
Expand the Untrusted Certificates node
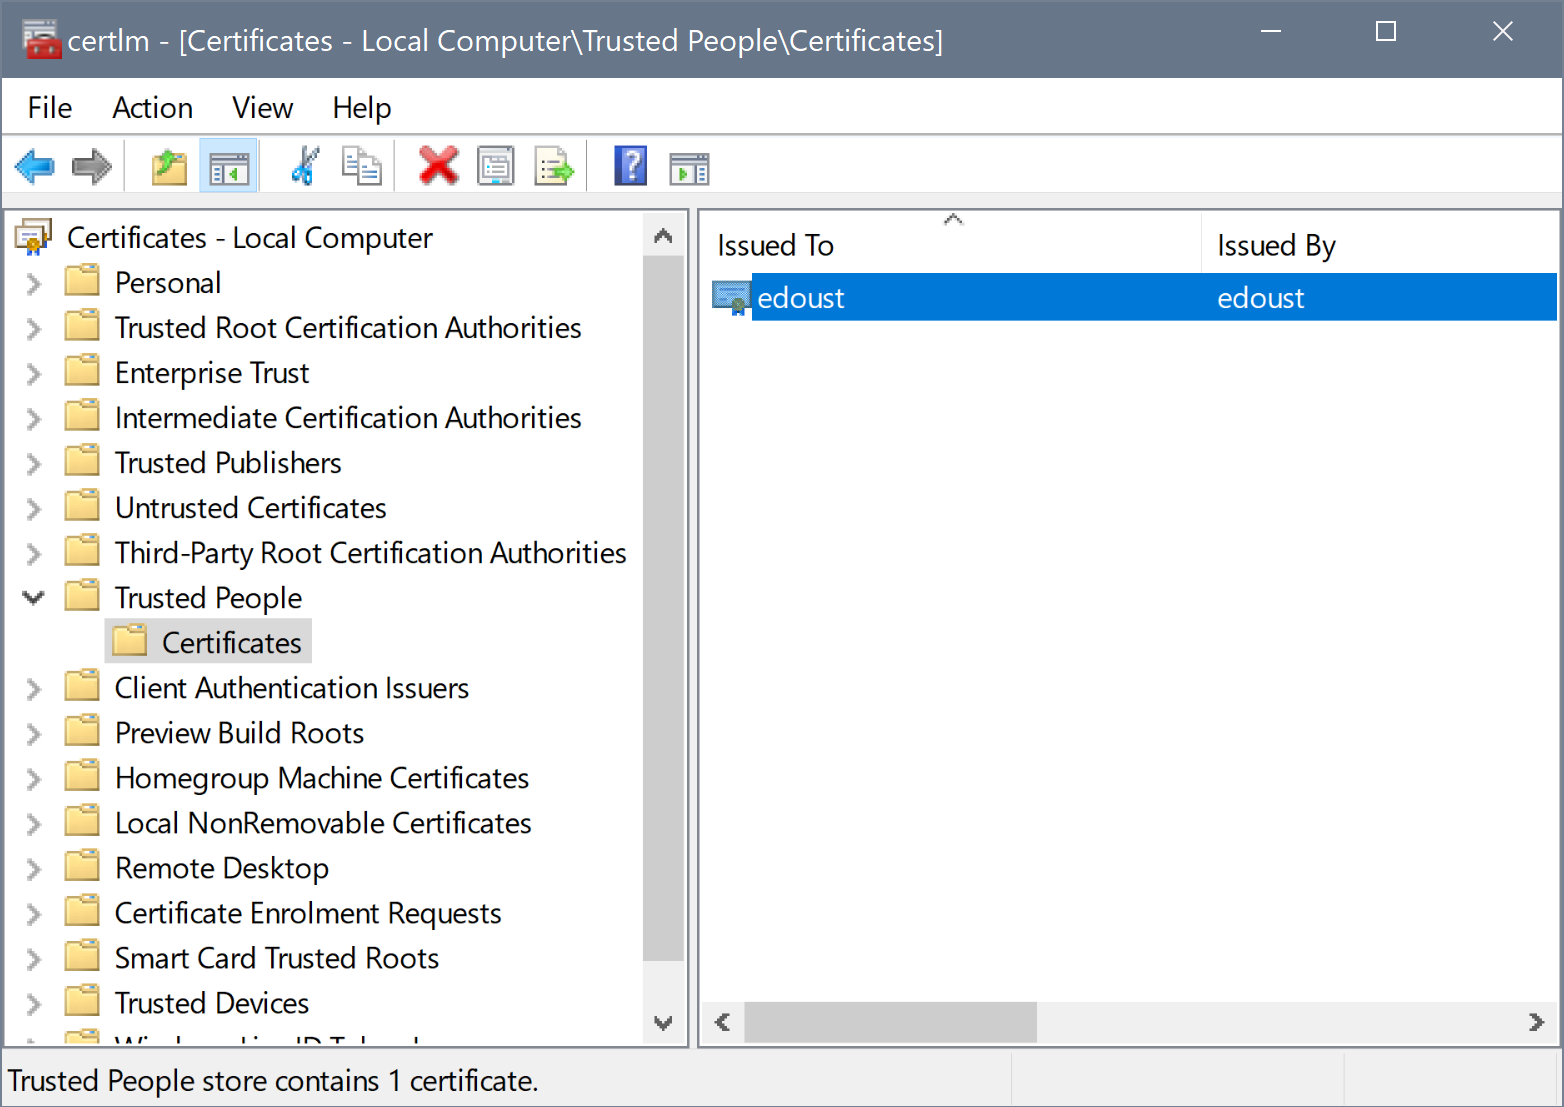click(x=34, y=509)
